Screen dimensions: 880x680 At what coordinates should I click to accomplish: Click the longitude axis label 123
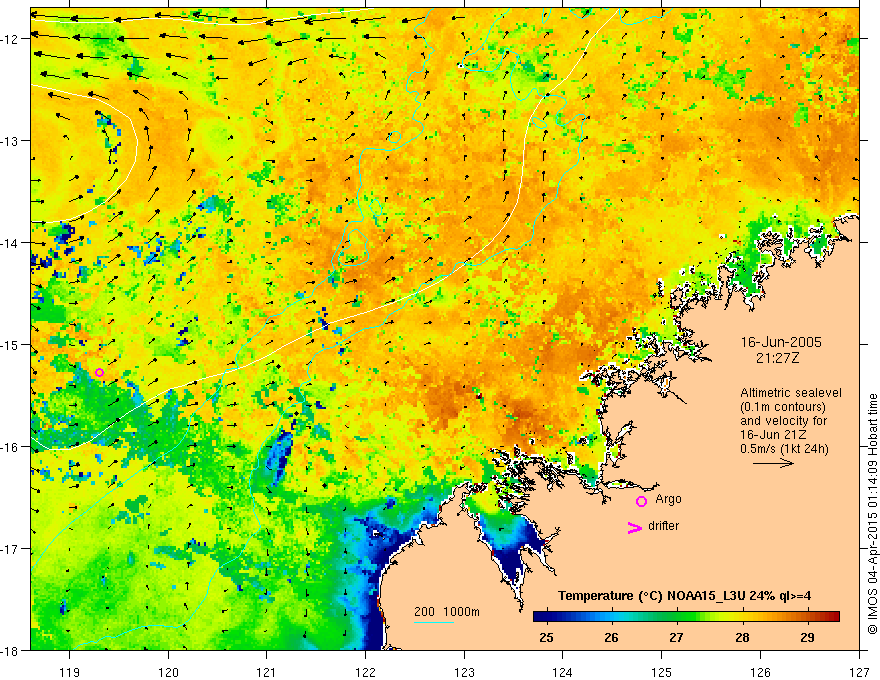point(464,672)
